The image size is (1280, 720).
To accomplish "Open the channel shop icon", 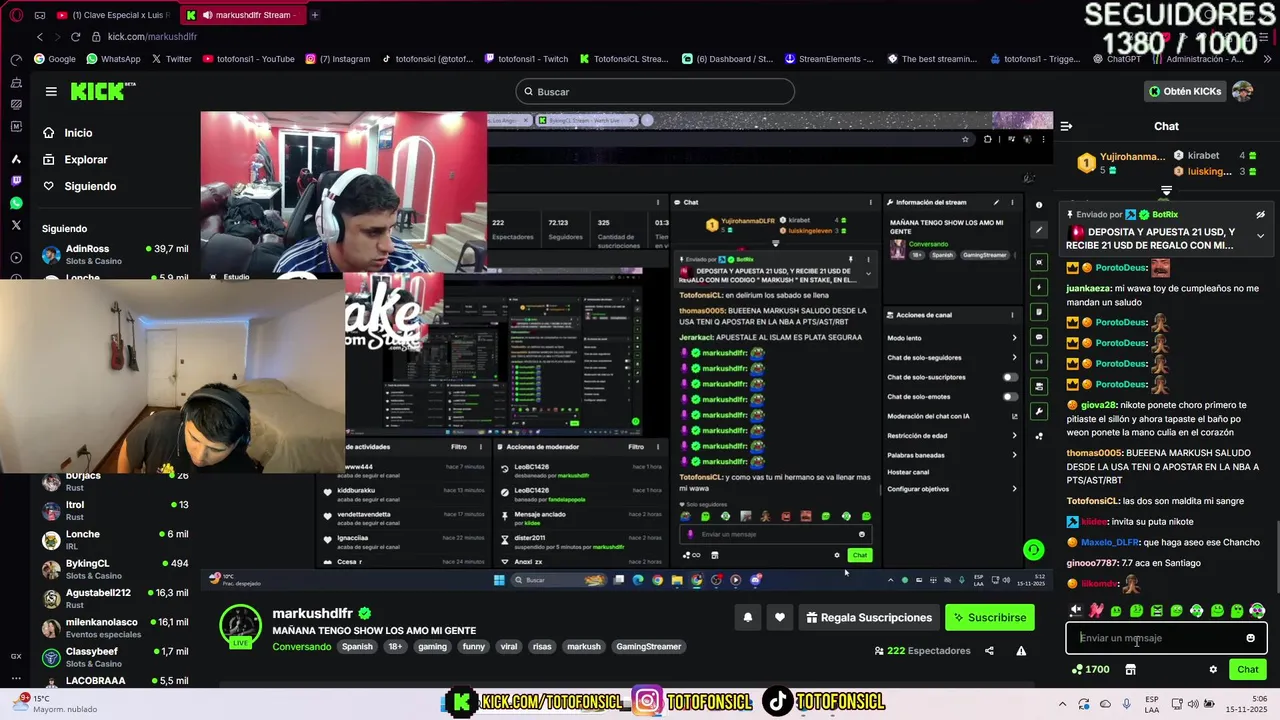I will 1131,670.
